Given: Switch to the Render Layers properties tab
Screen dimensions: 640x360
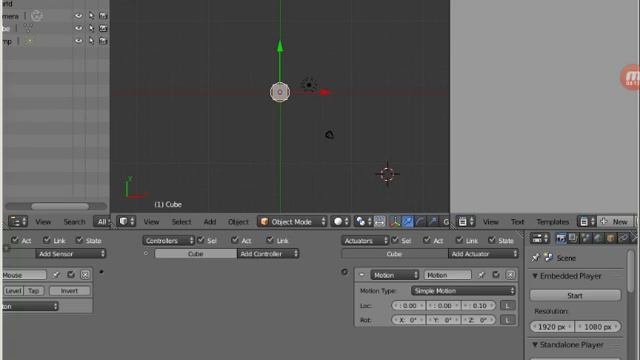Looking at the screenshot, I should pyautogui.click(x=573, y=238).
